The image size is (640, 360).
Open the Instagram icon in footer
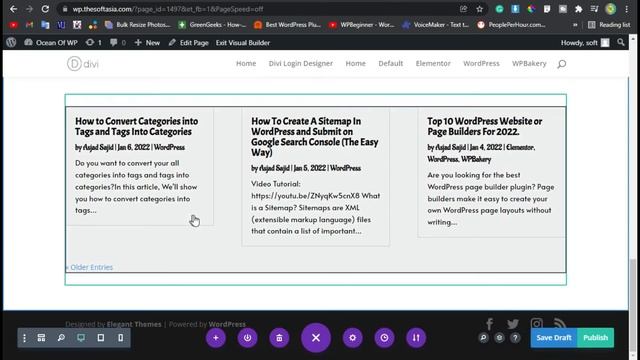tap(536, 324)
